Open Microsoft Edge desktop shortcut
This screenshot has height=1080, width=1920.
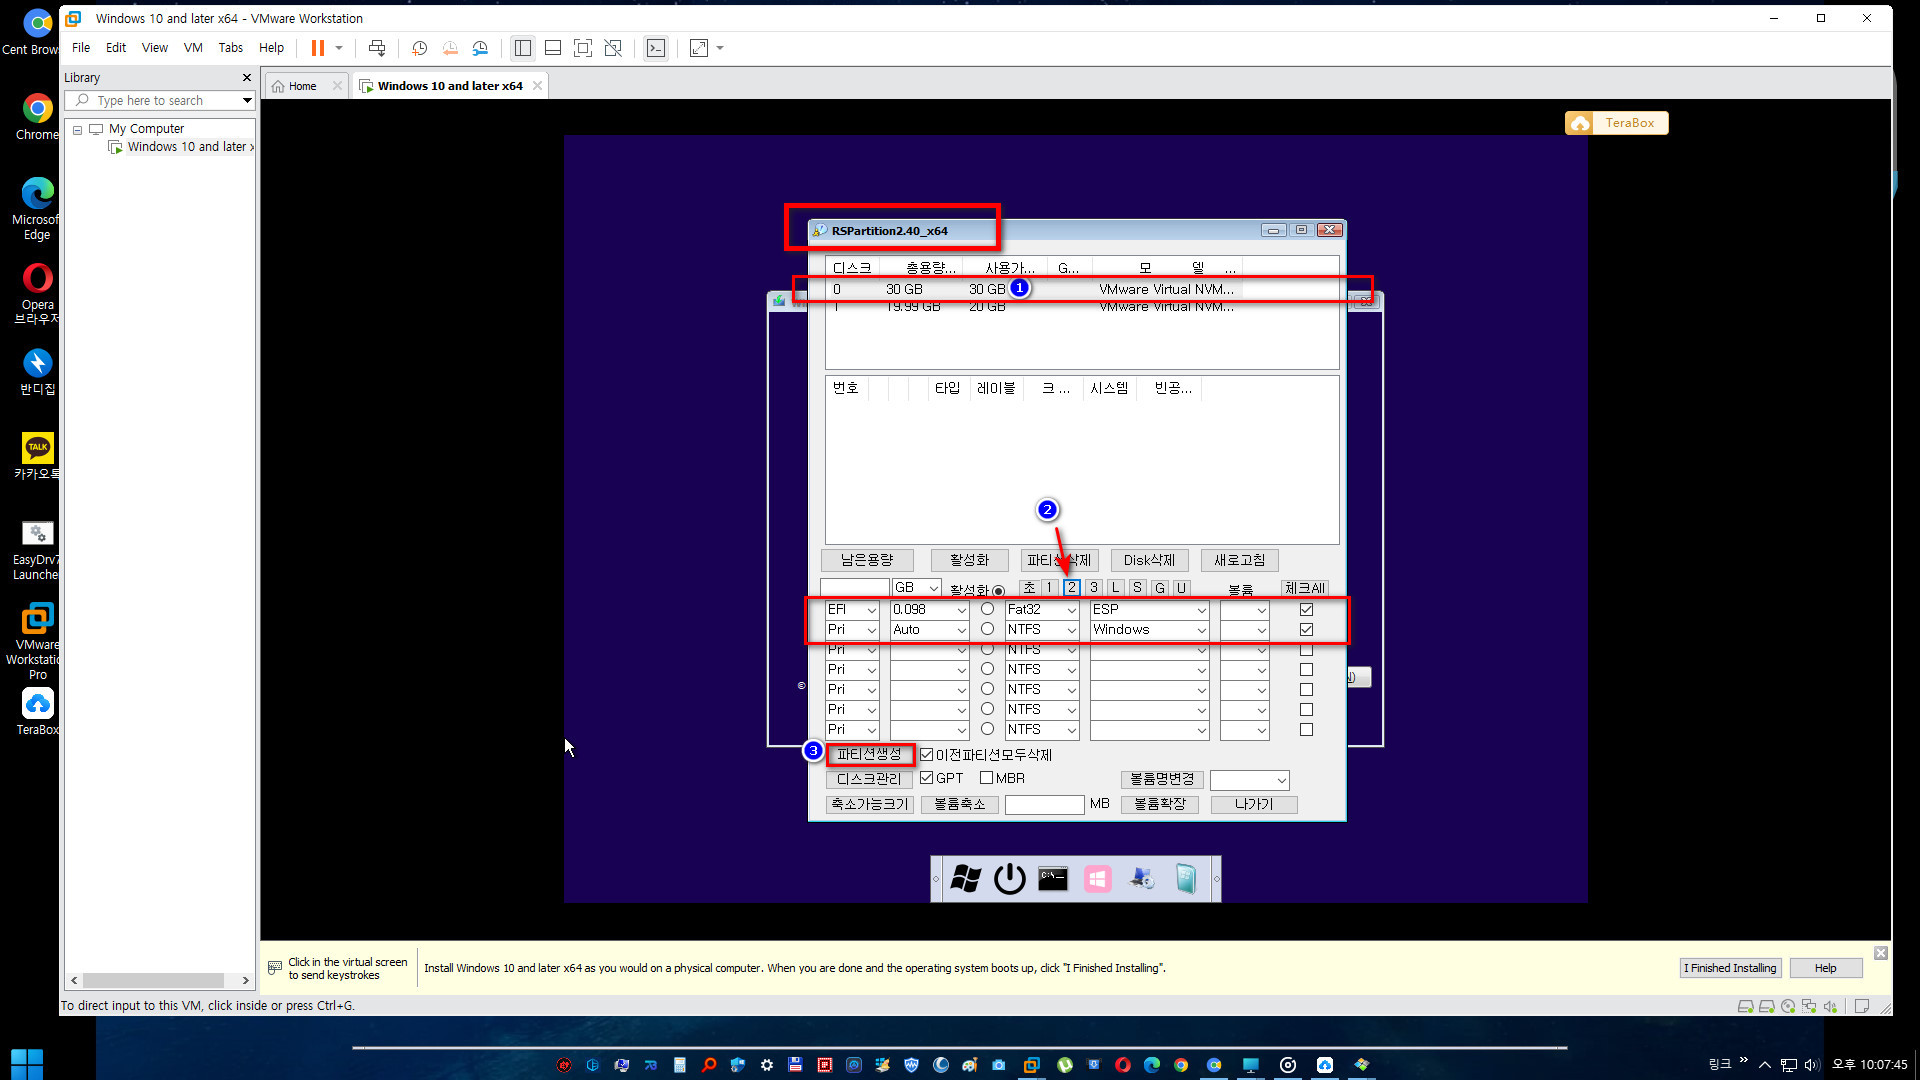click(37, 209)
